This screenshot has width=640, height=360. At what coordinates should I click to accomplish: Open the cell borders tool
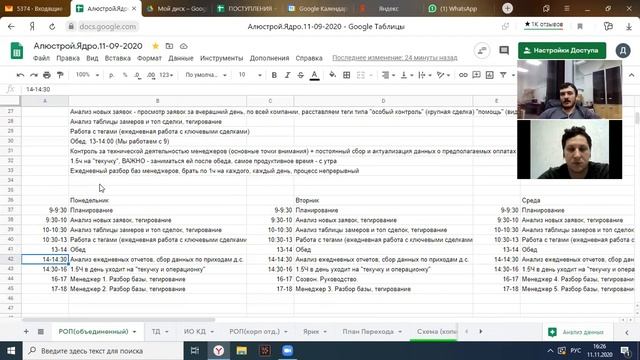347,75
